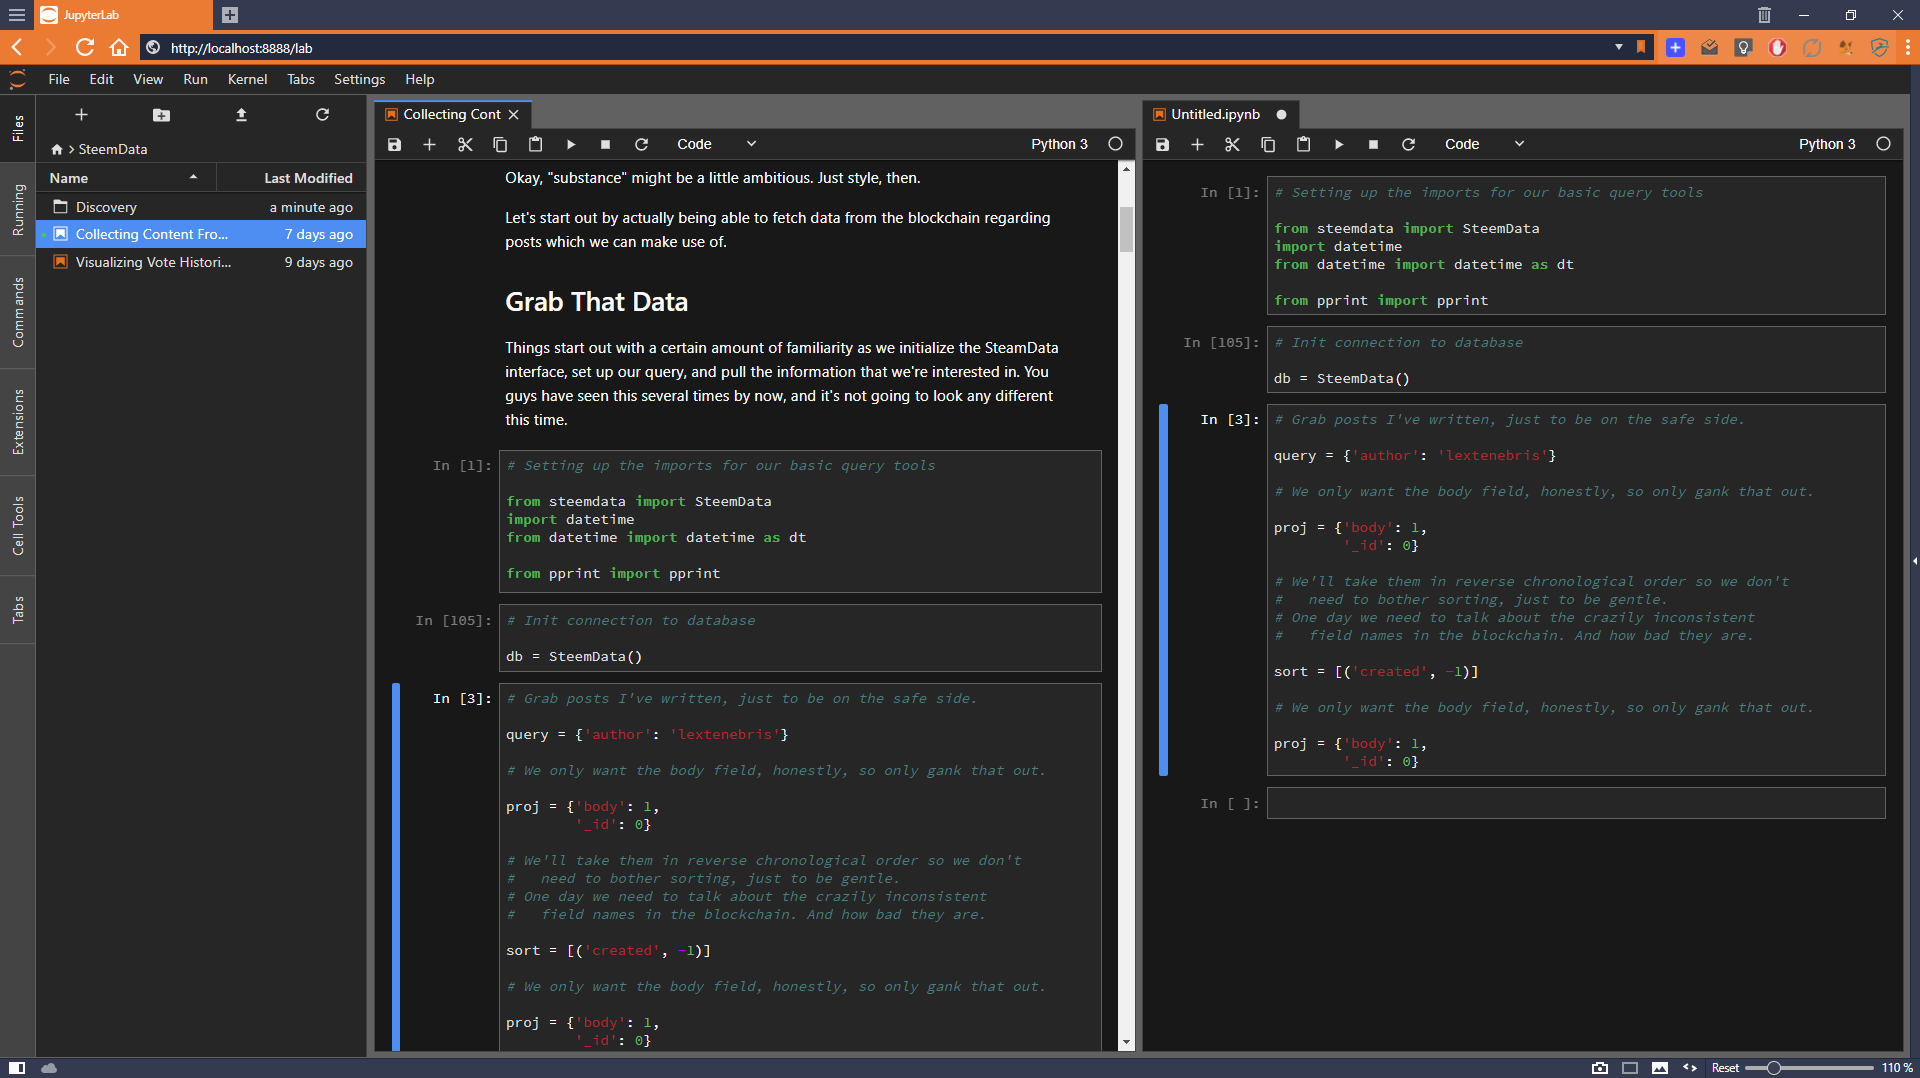Save the Untitled.ipynb notebook

1162,144
